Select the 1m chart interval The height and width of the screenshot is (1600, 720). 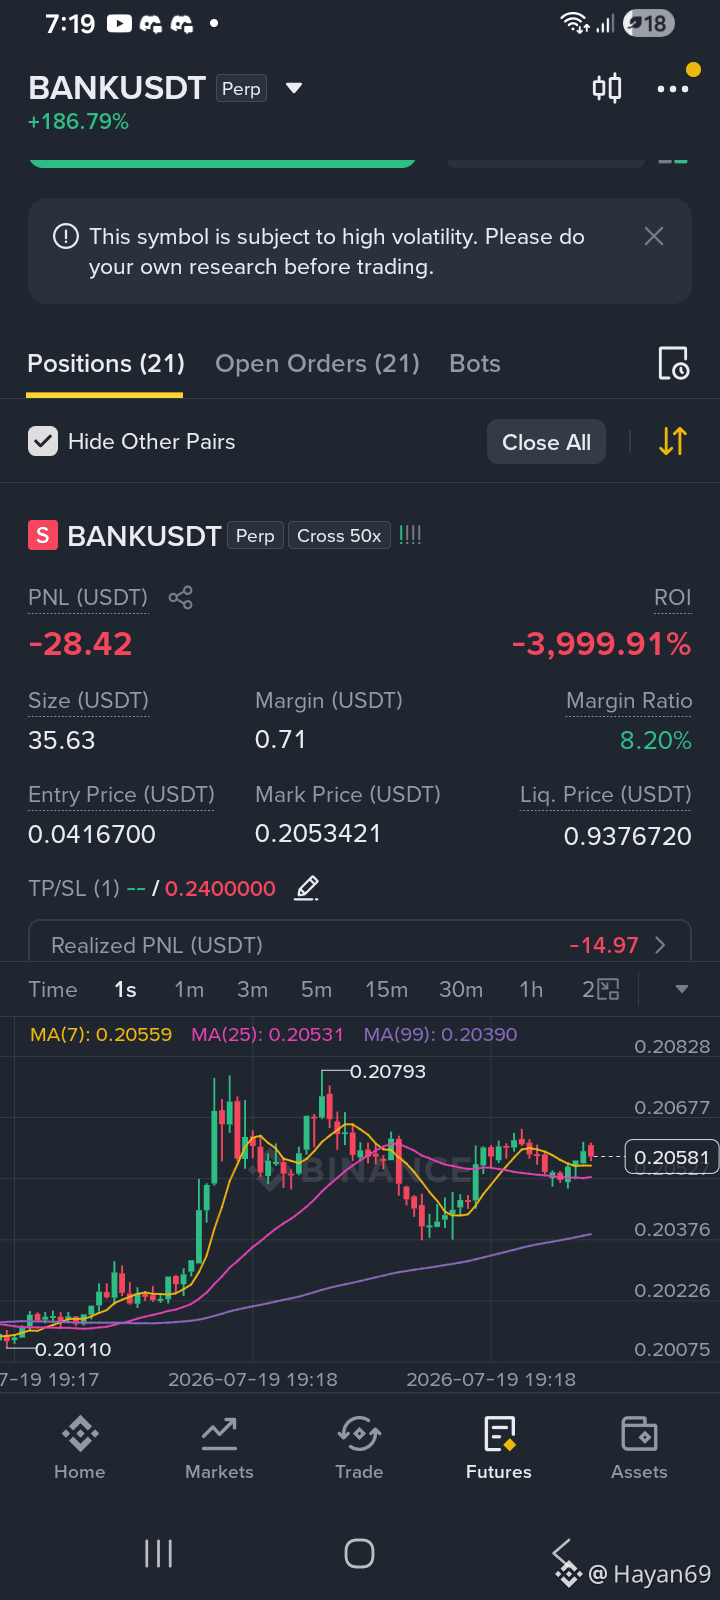pyautogui.click(x=189, y=990)
